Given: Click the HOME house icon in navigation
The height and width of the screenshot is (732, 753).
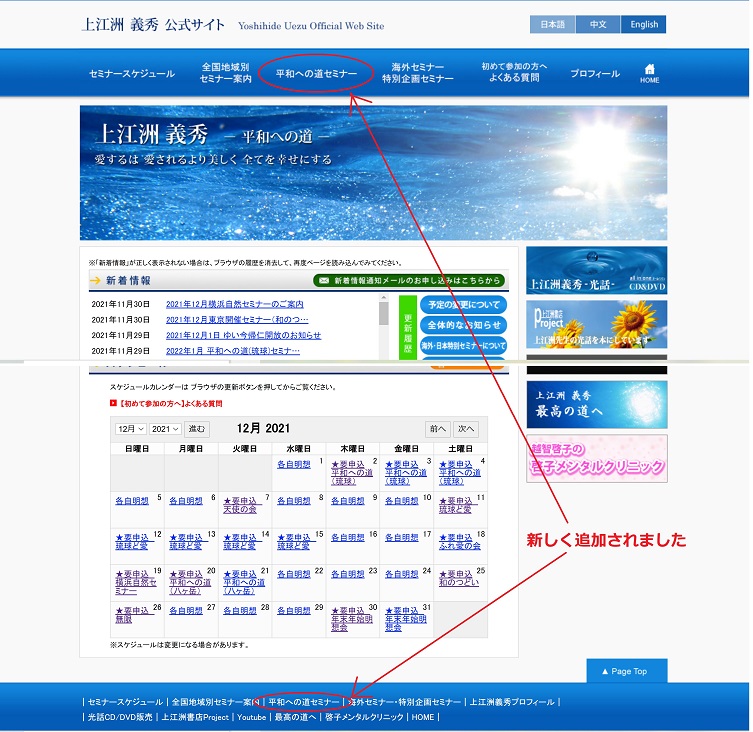Looking at the screenshot, I should tap(649, 73).
